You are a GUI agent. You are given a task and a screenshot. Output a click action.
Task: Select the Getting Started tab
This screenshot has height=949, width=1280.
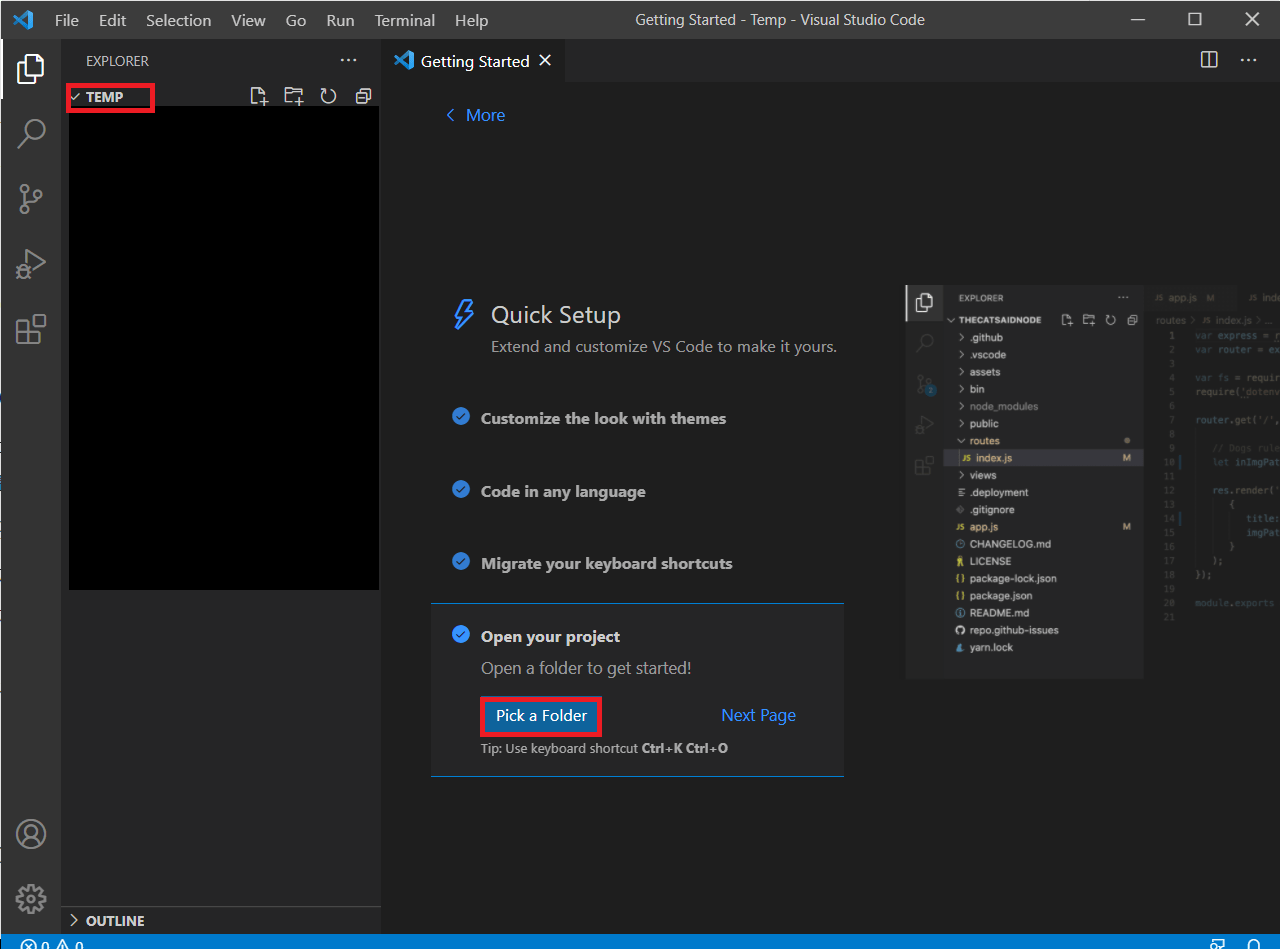pos(474,61)
